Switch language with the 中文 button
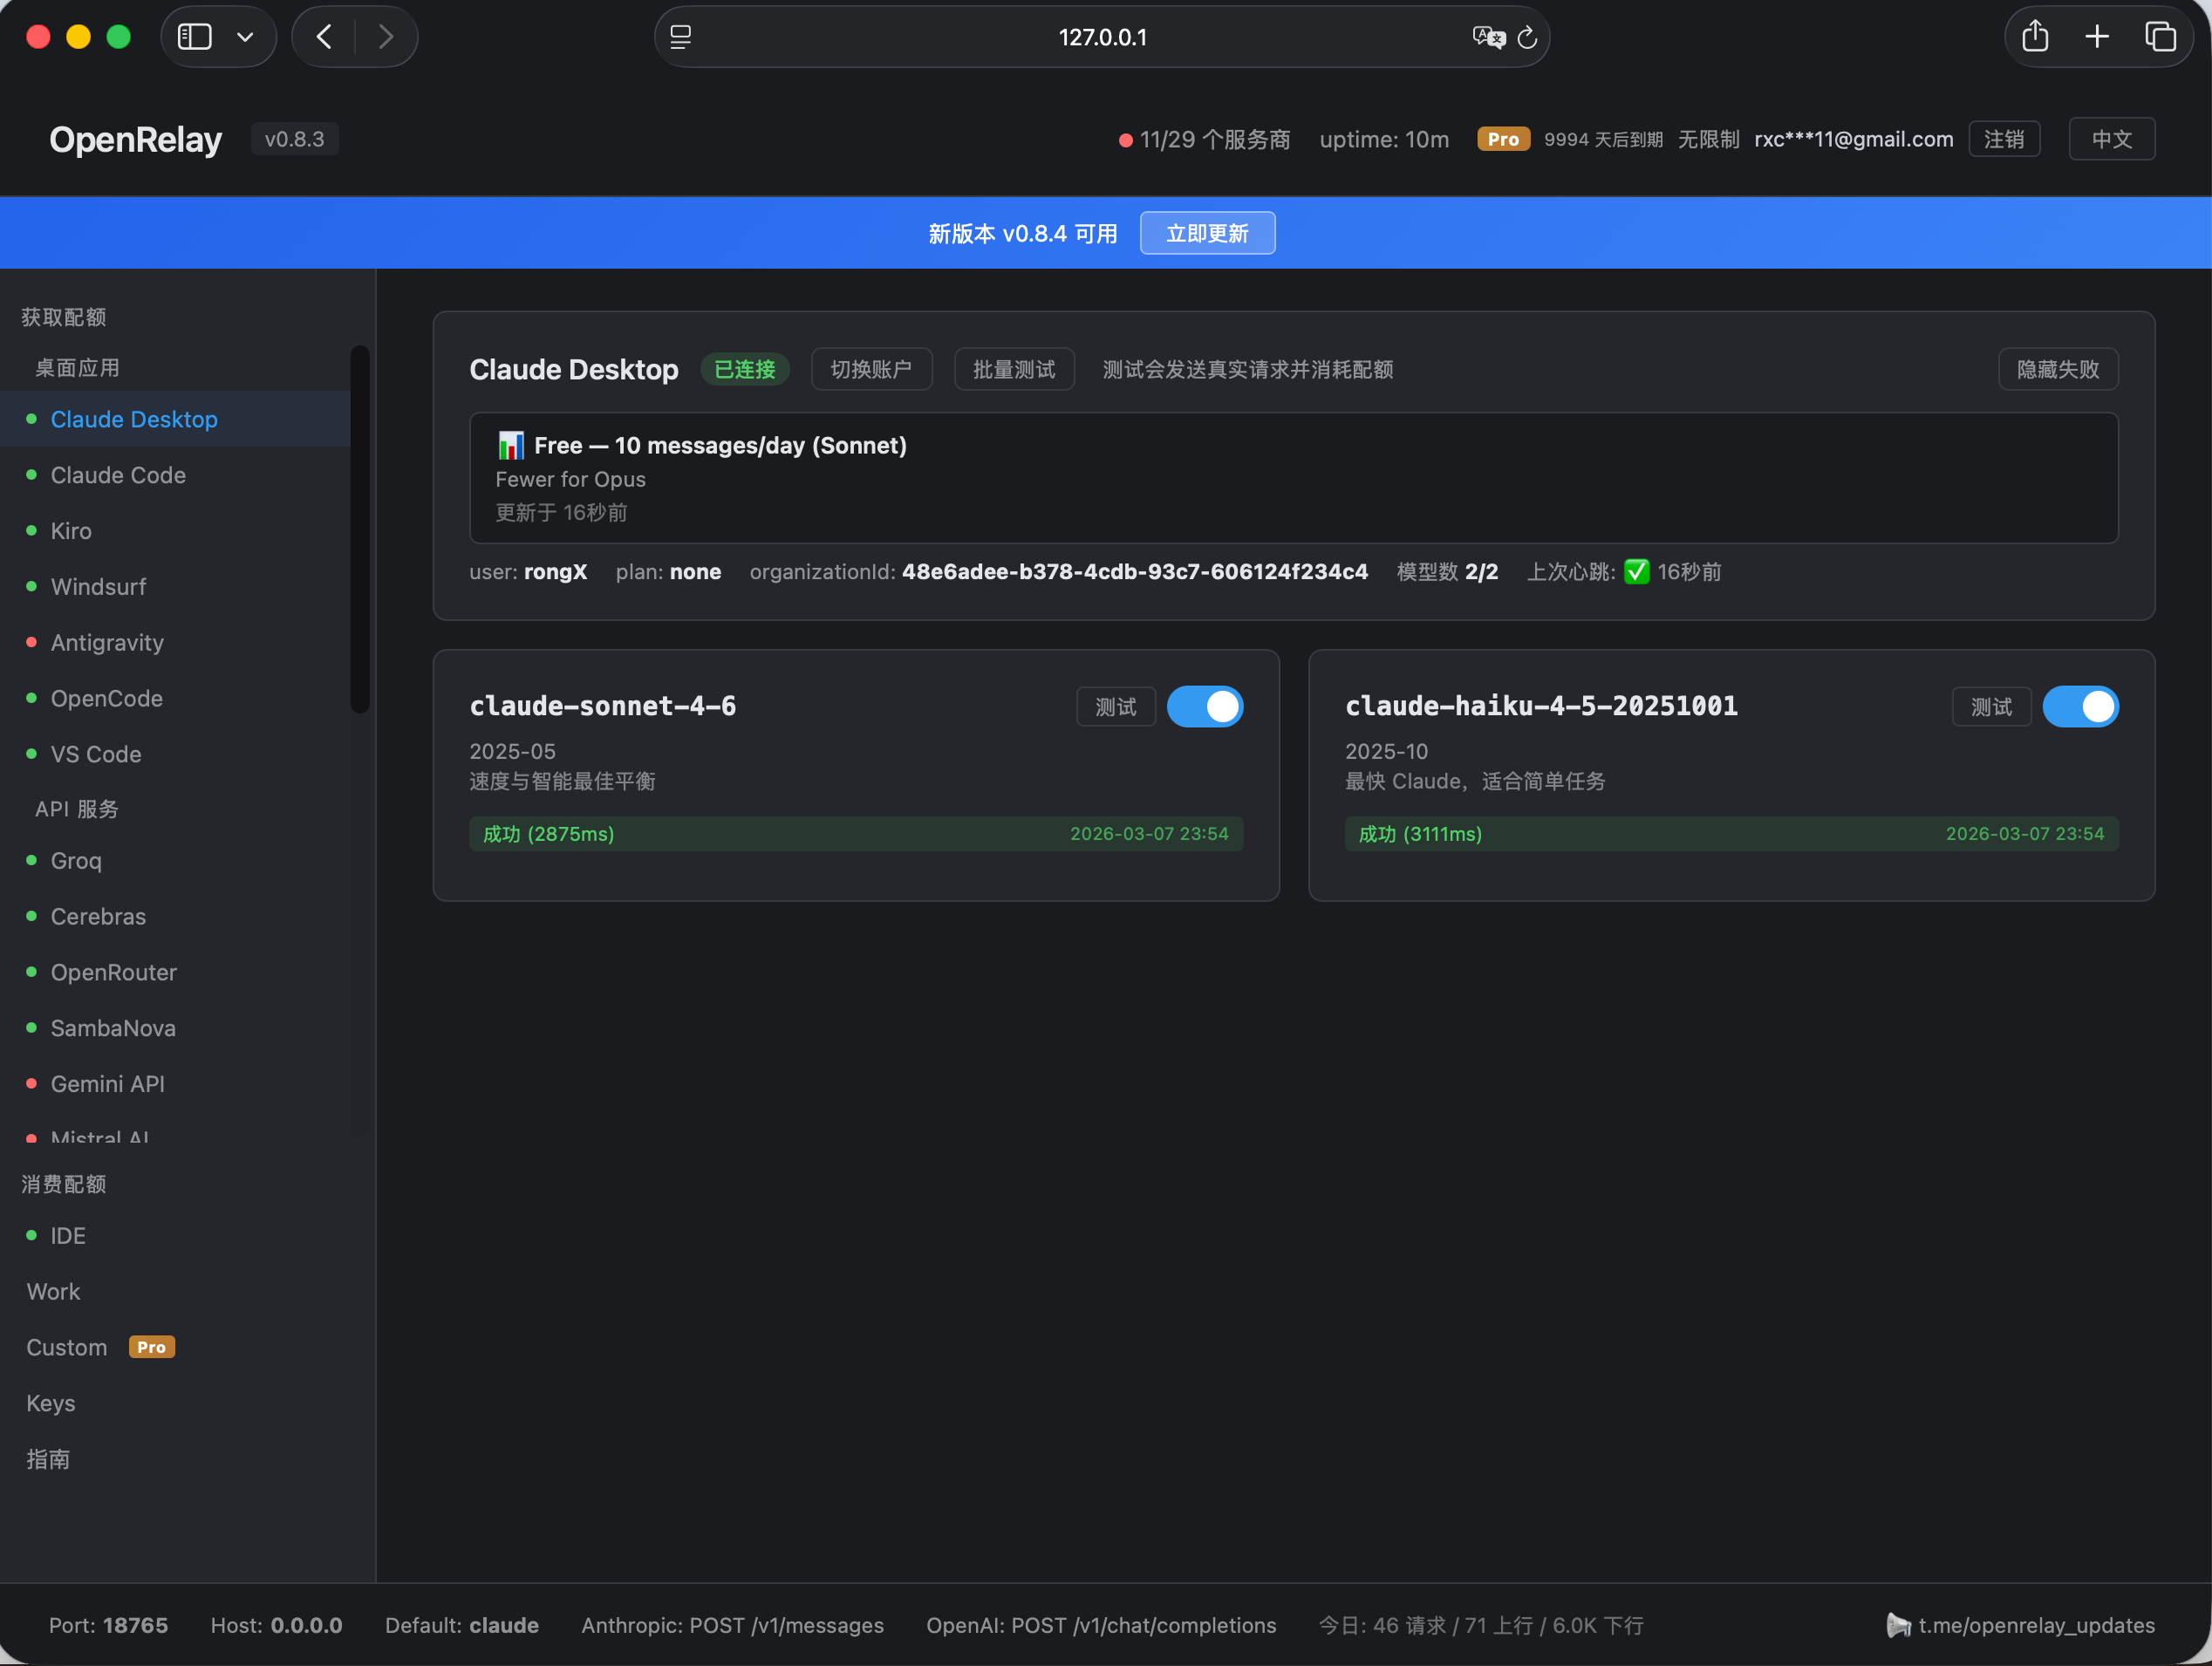The height and width of the screenshot is (1666, 2212). pyautogui.click(x=2111, y=139)
